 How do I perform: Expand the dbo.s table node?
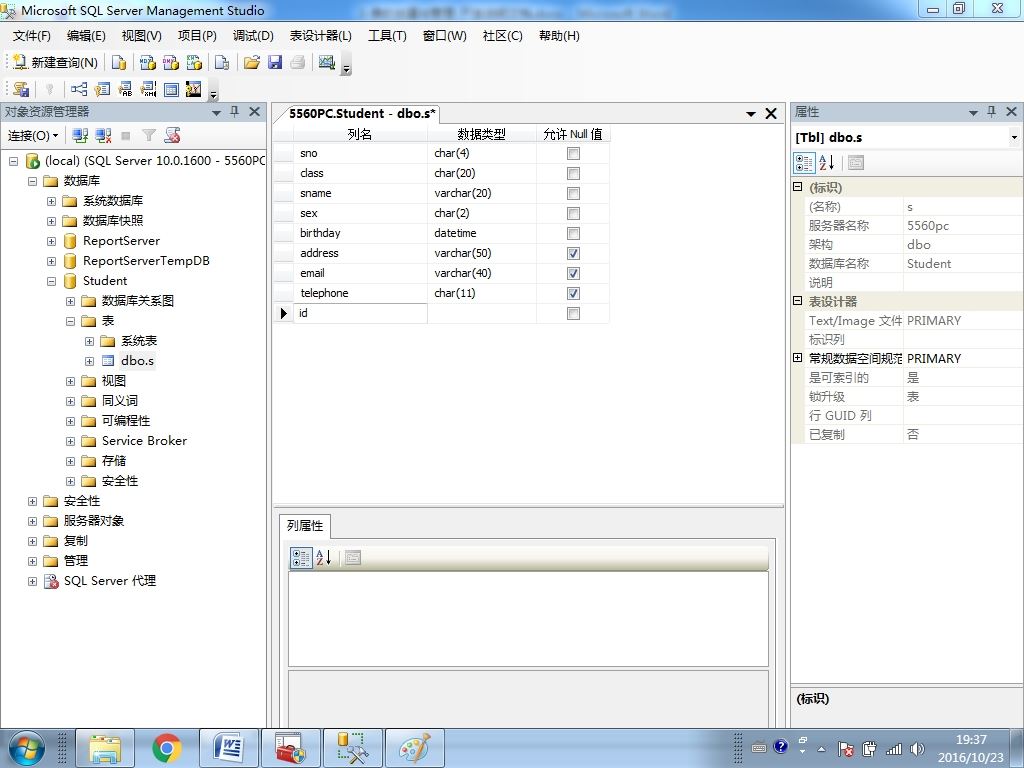[x=89, y=362]
